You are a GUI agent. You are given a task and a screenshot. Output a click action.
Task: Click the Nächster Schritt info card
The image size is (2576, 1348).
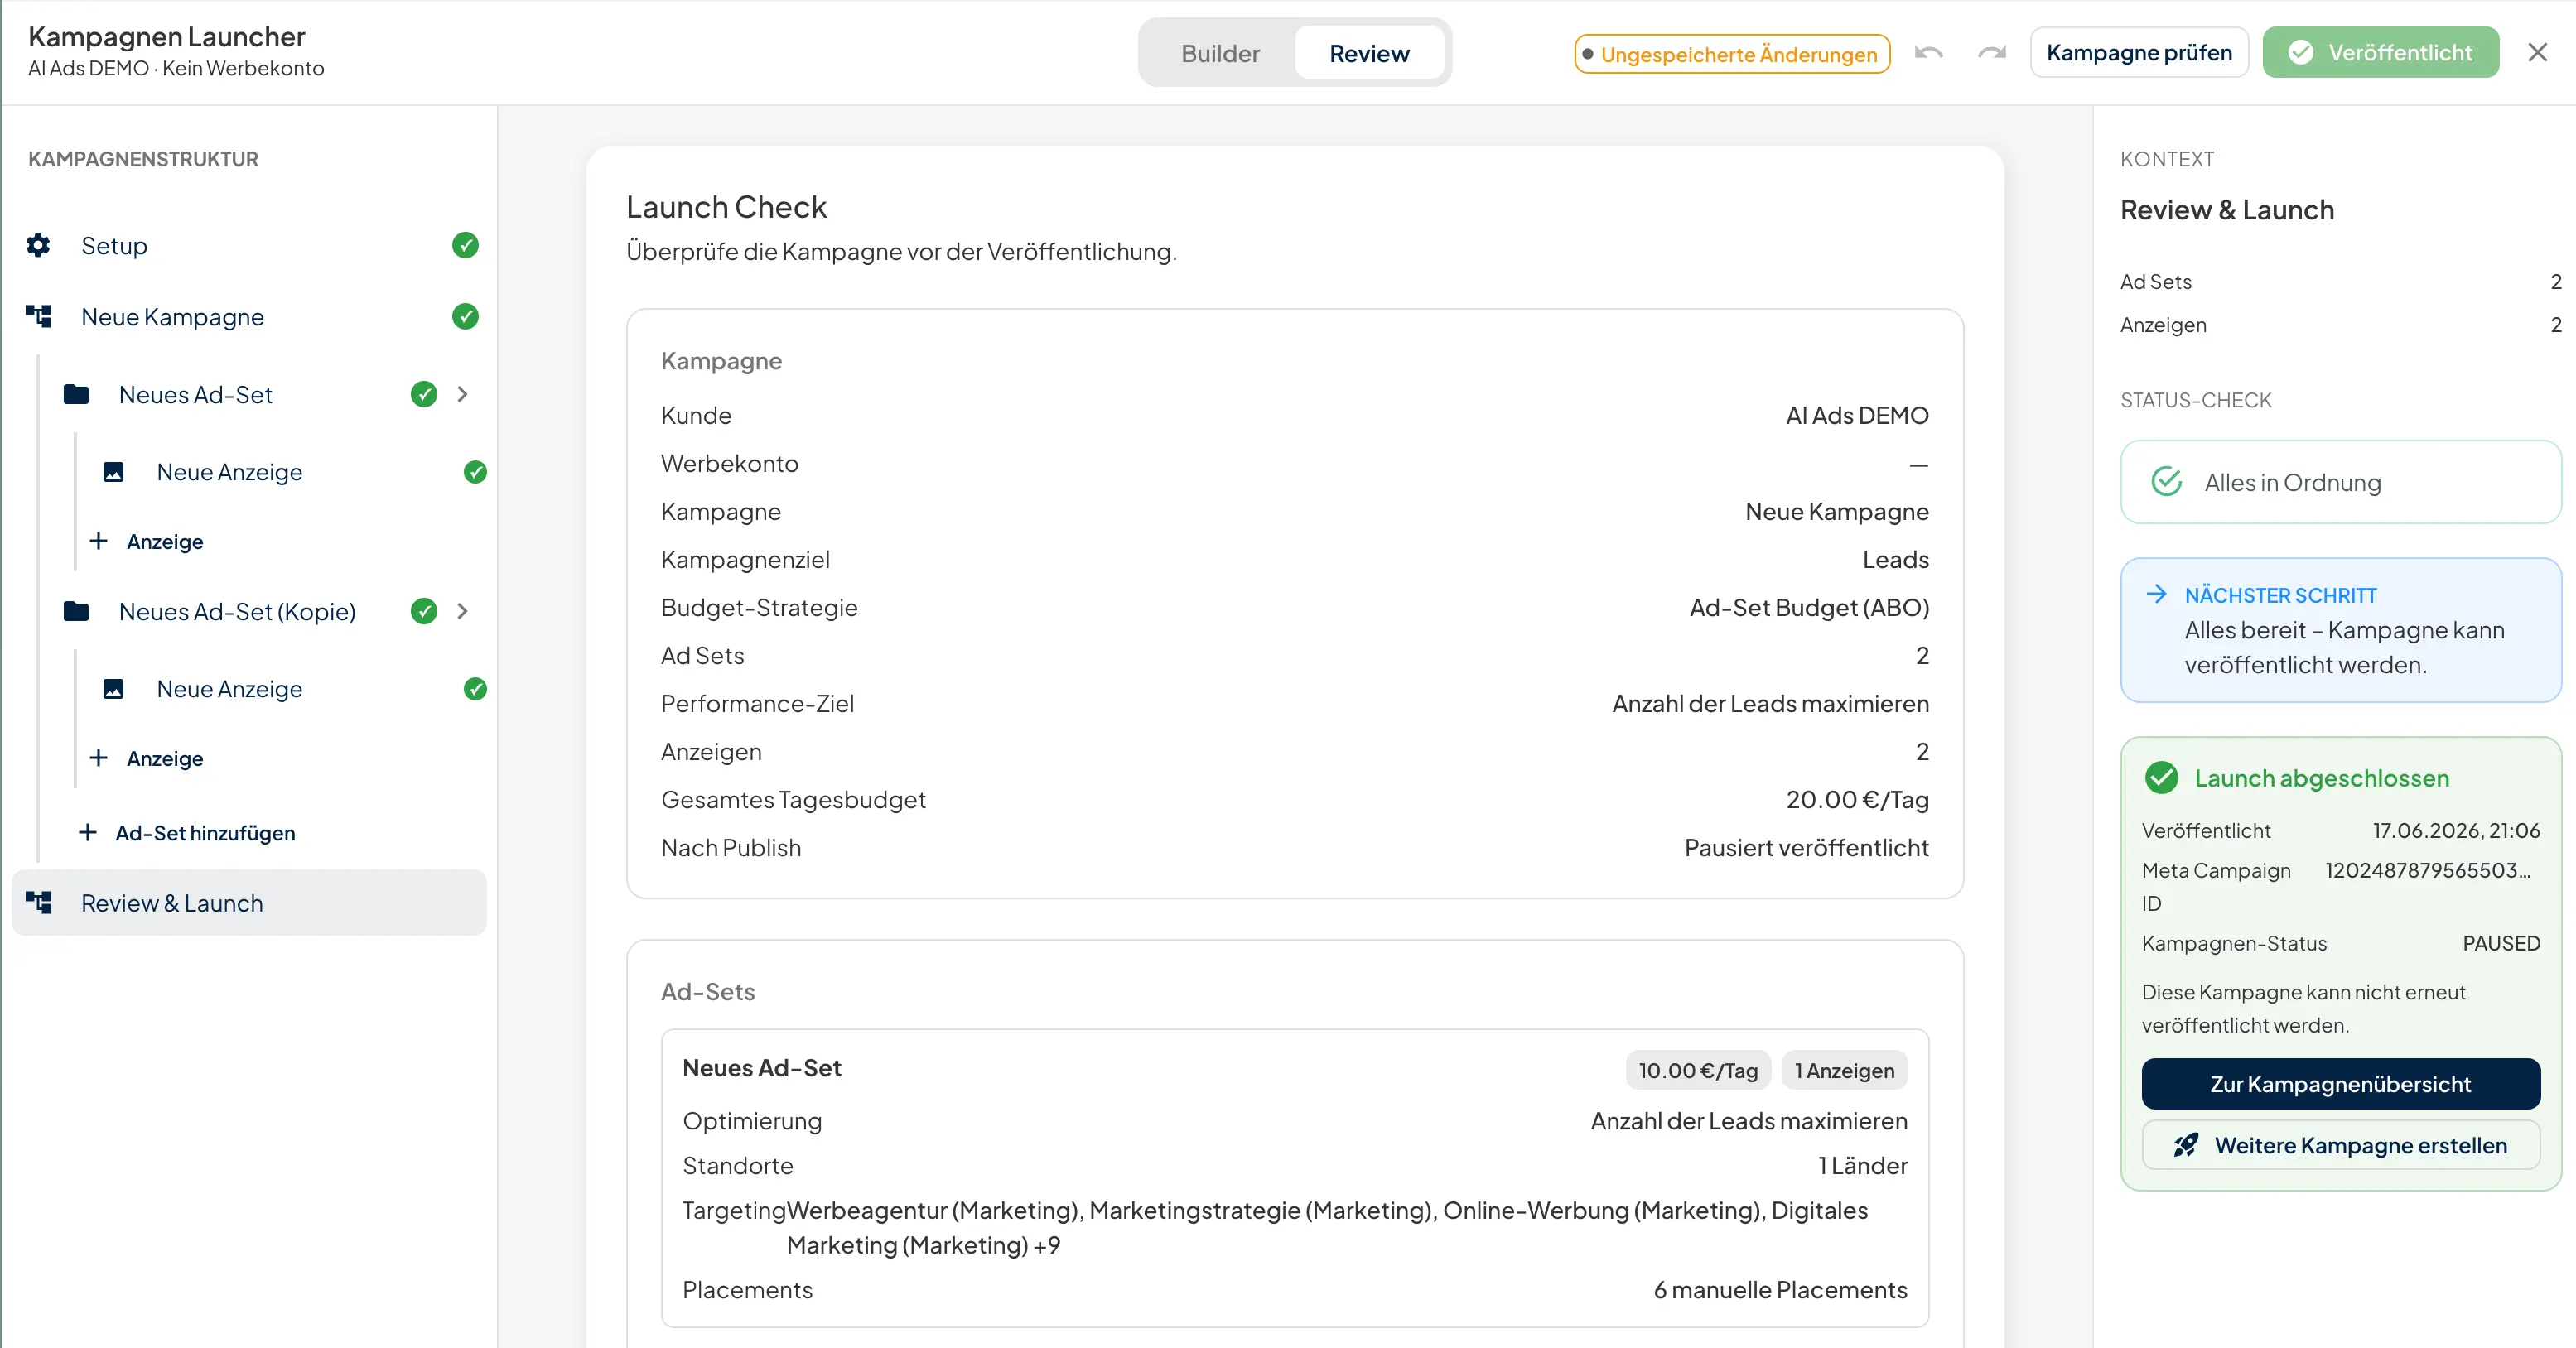[x=2340, y=630]
